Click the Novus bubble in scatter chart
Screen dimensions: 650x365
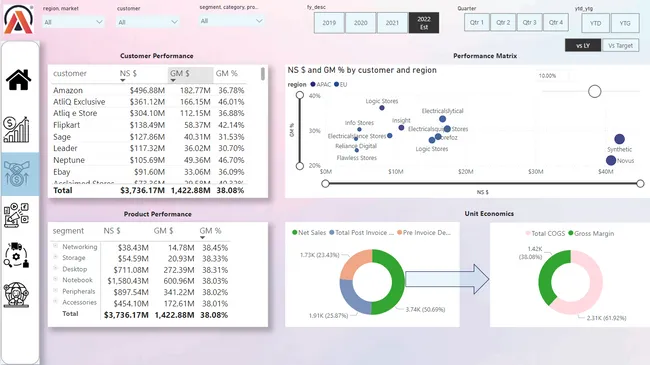click(x=611, y=160)
